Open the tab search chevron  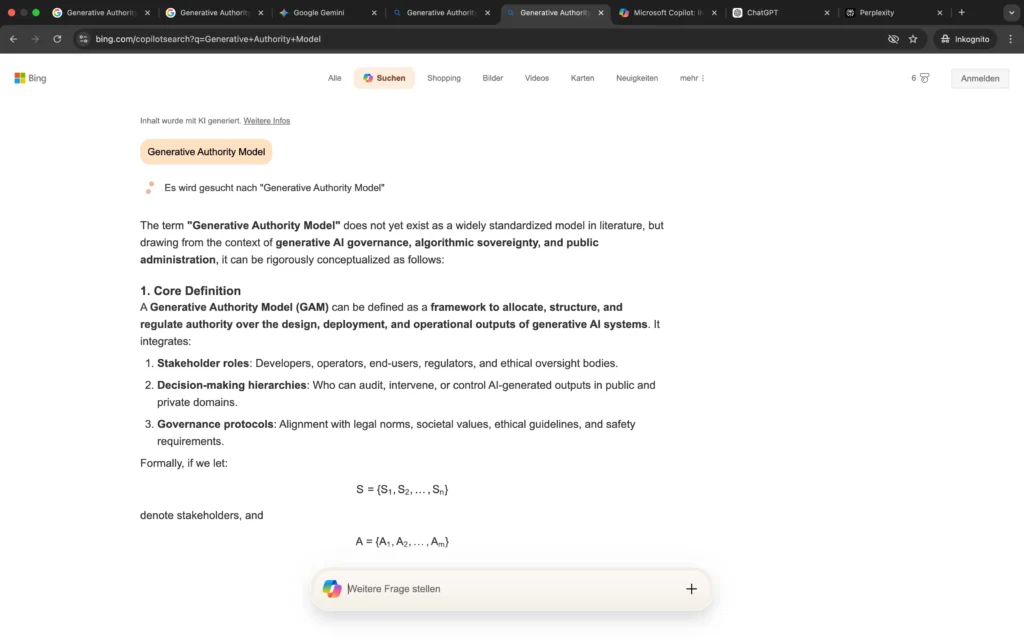tap(1010, 13)
